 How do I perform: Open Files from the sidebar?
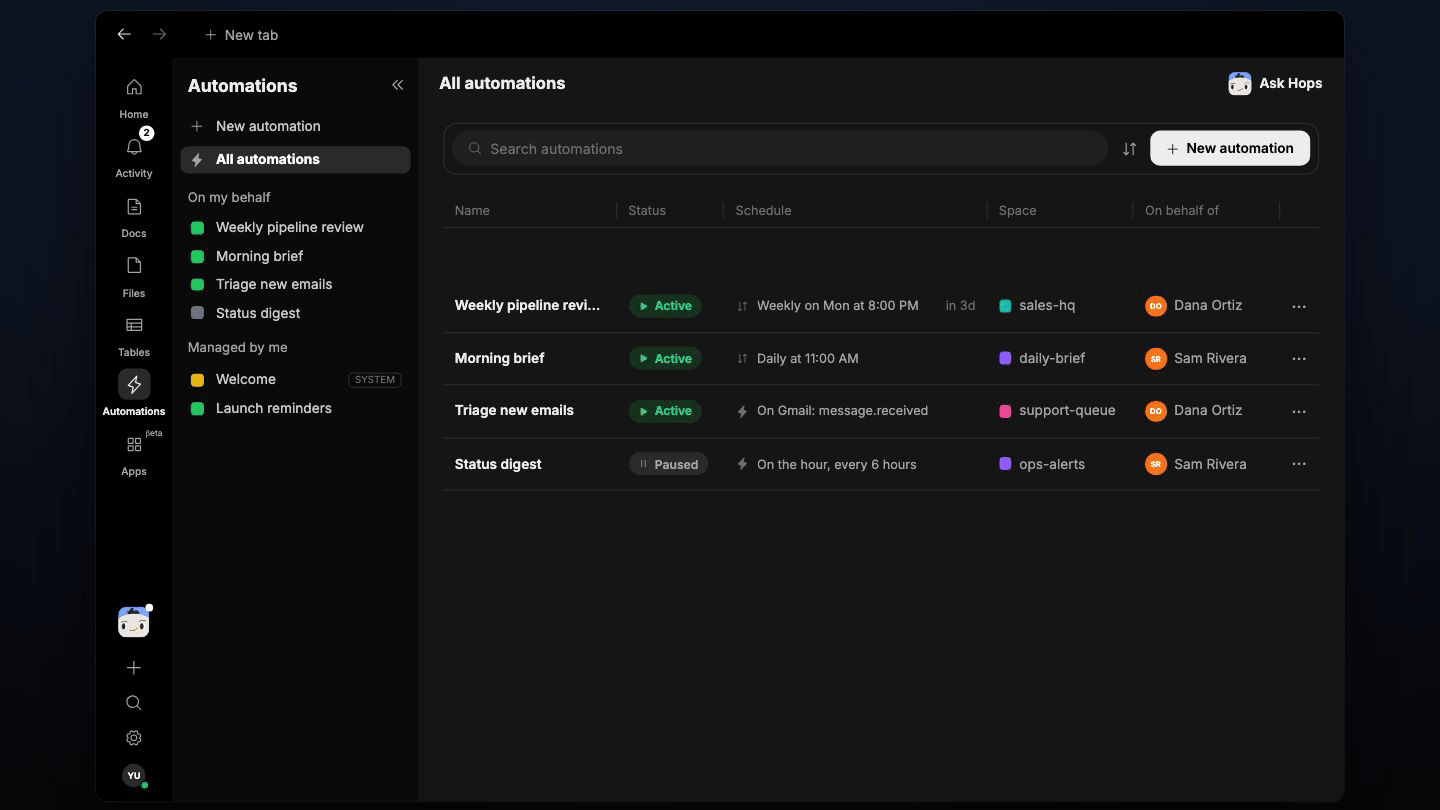coord(134,276)
